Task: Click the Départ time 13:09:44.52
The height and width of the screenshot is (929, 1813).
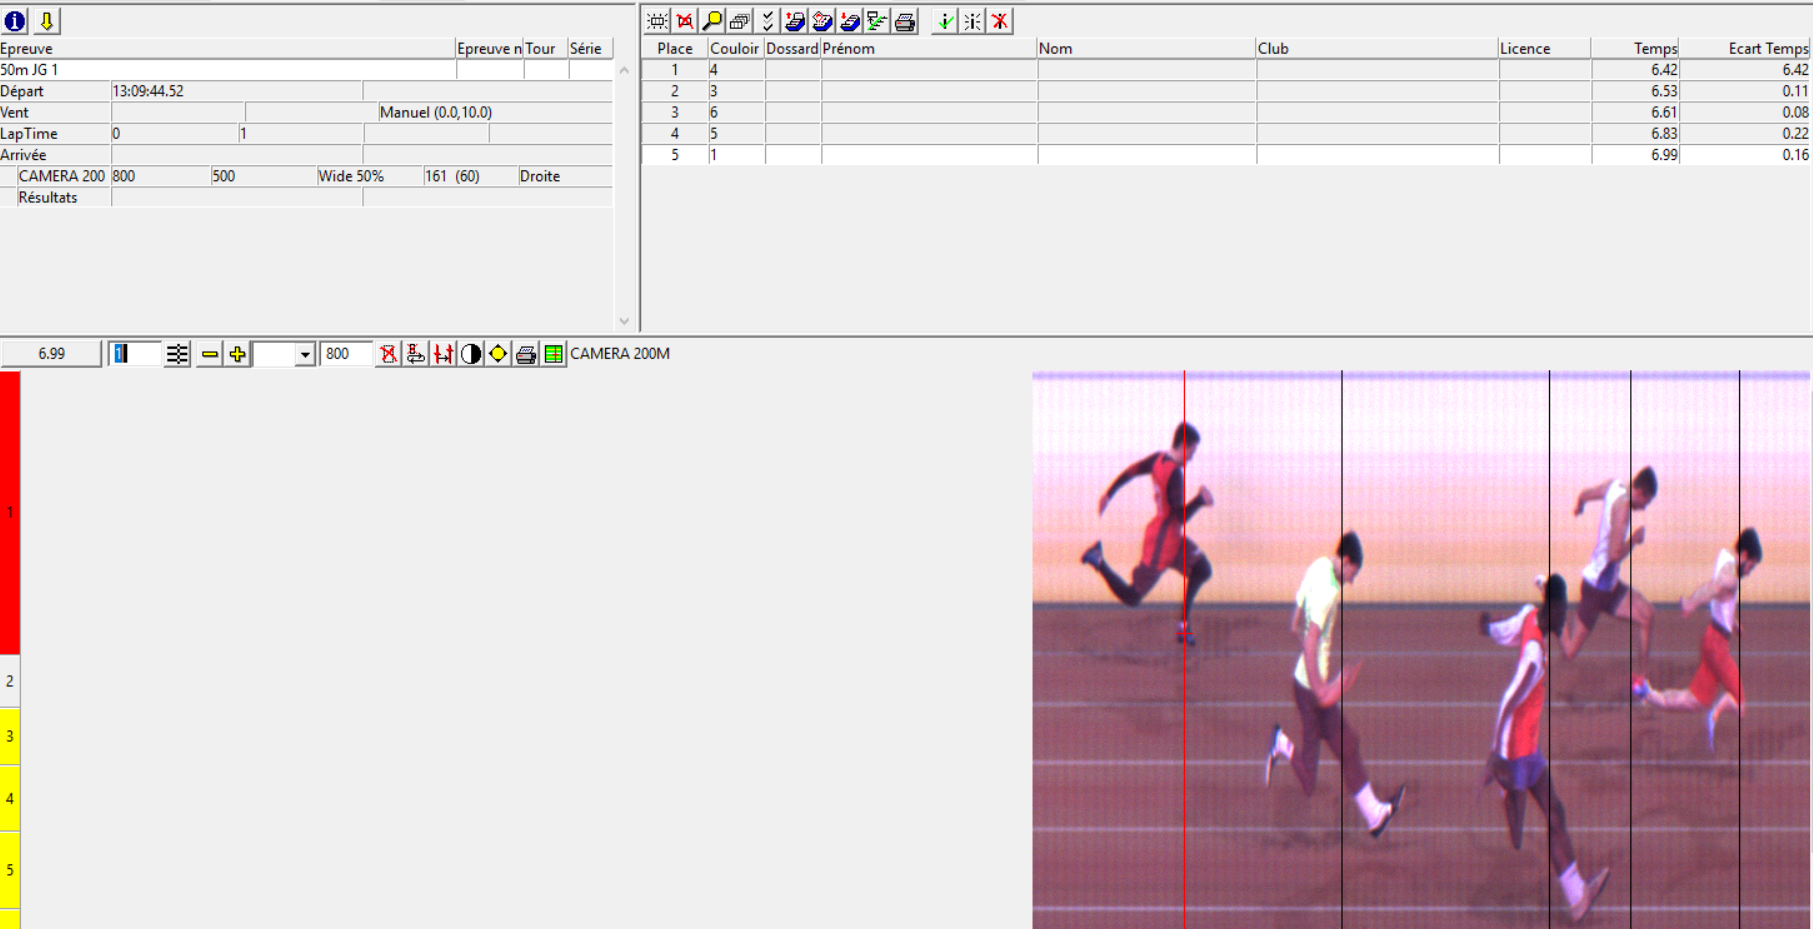Action: click(x=148, y=91)
